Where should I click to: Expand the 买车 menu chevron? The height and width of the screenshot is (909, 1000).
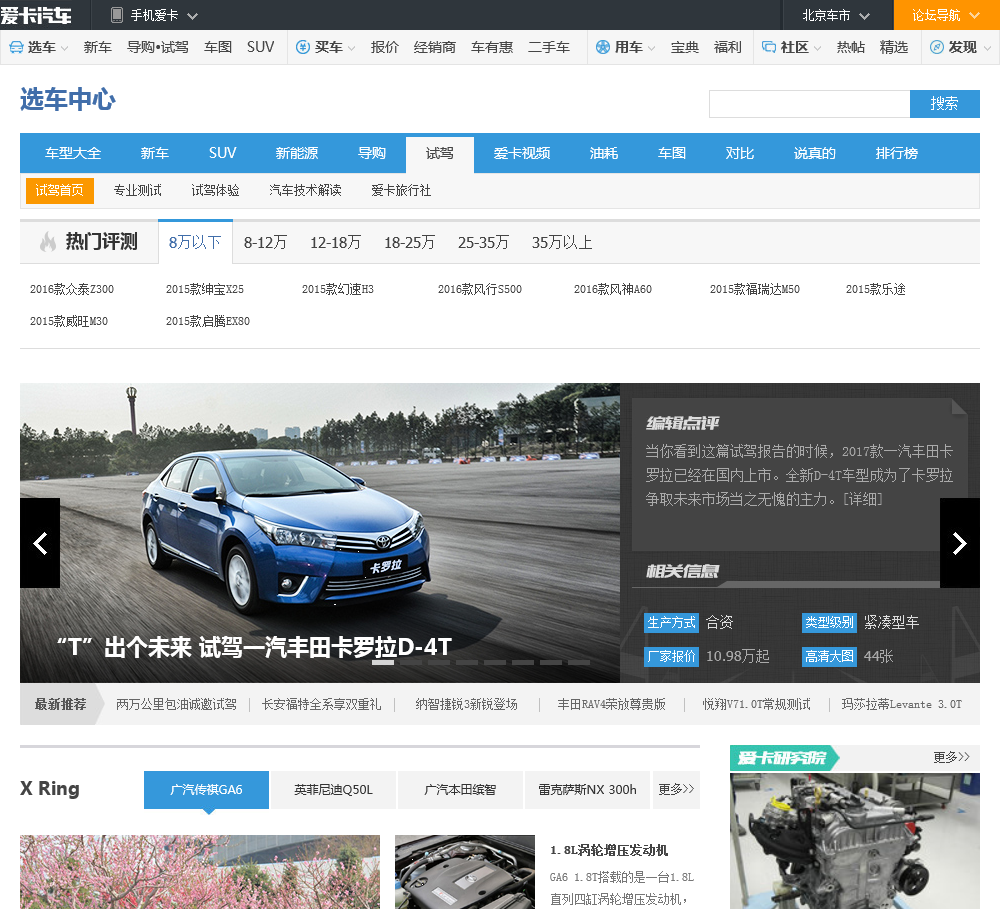[x=351, y=48]
